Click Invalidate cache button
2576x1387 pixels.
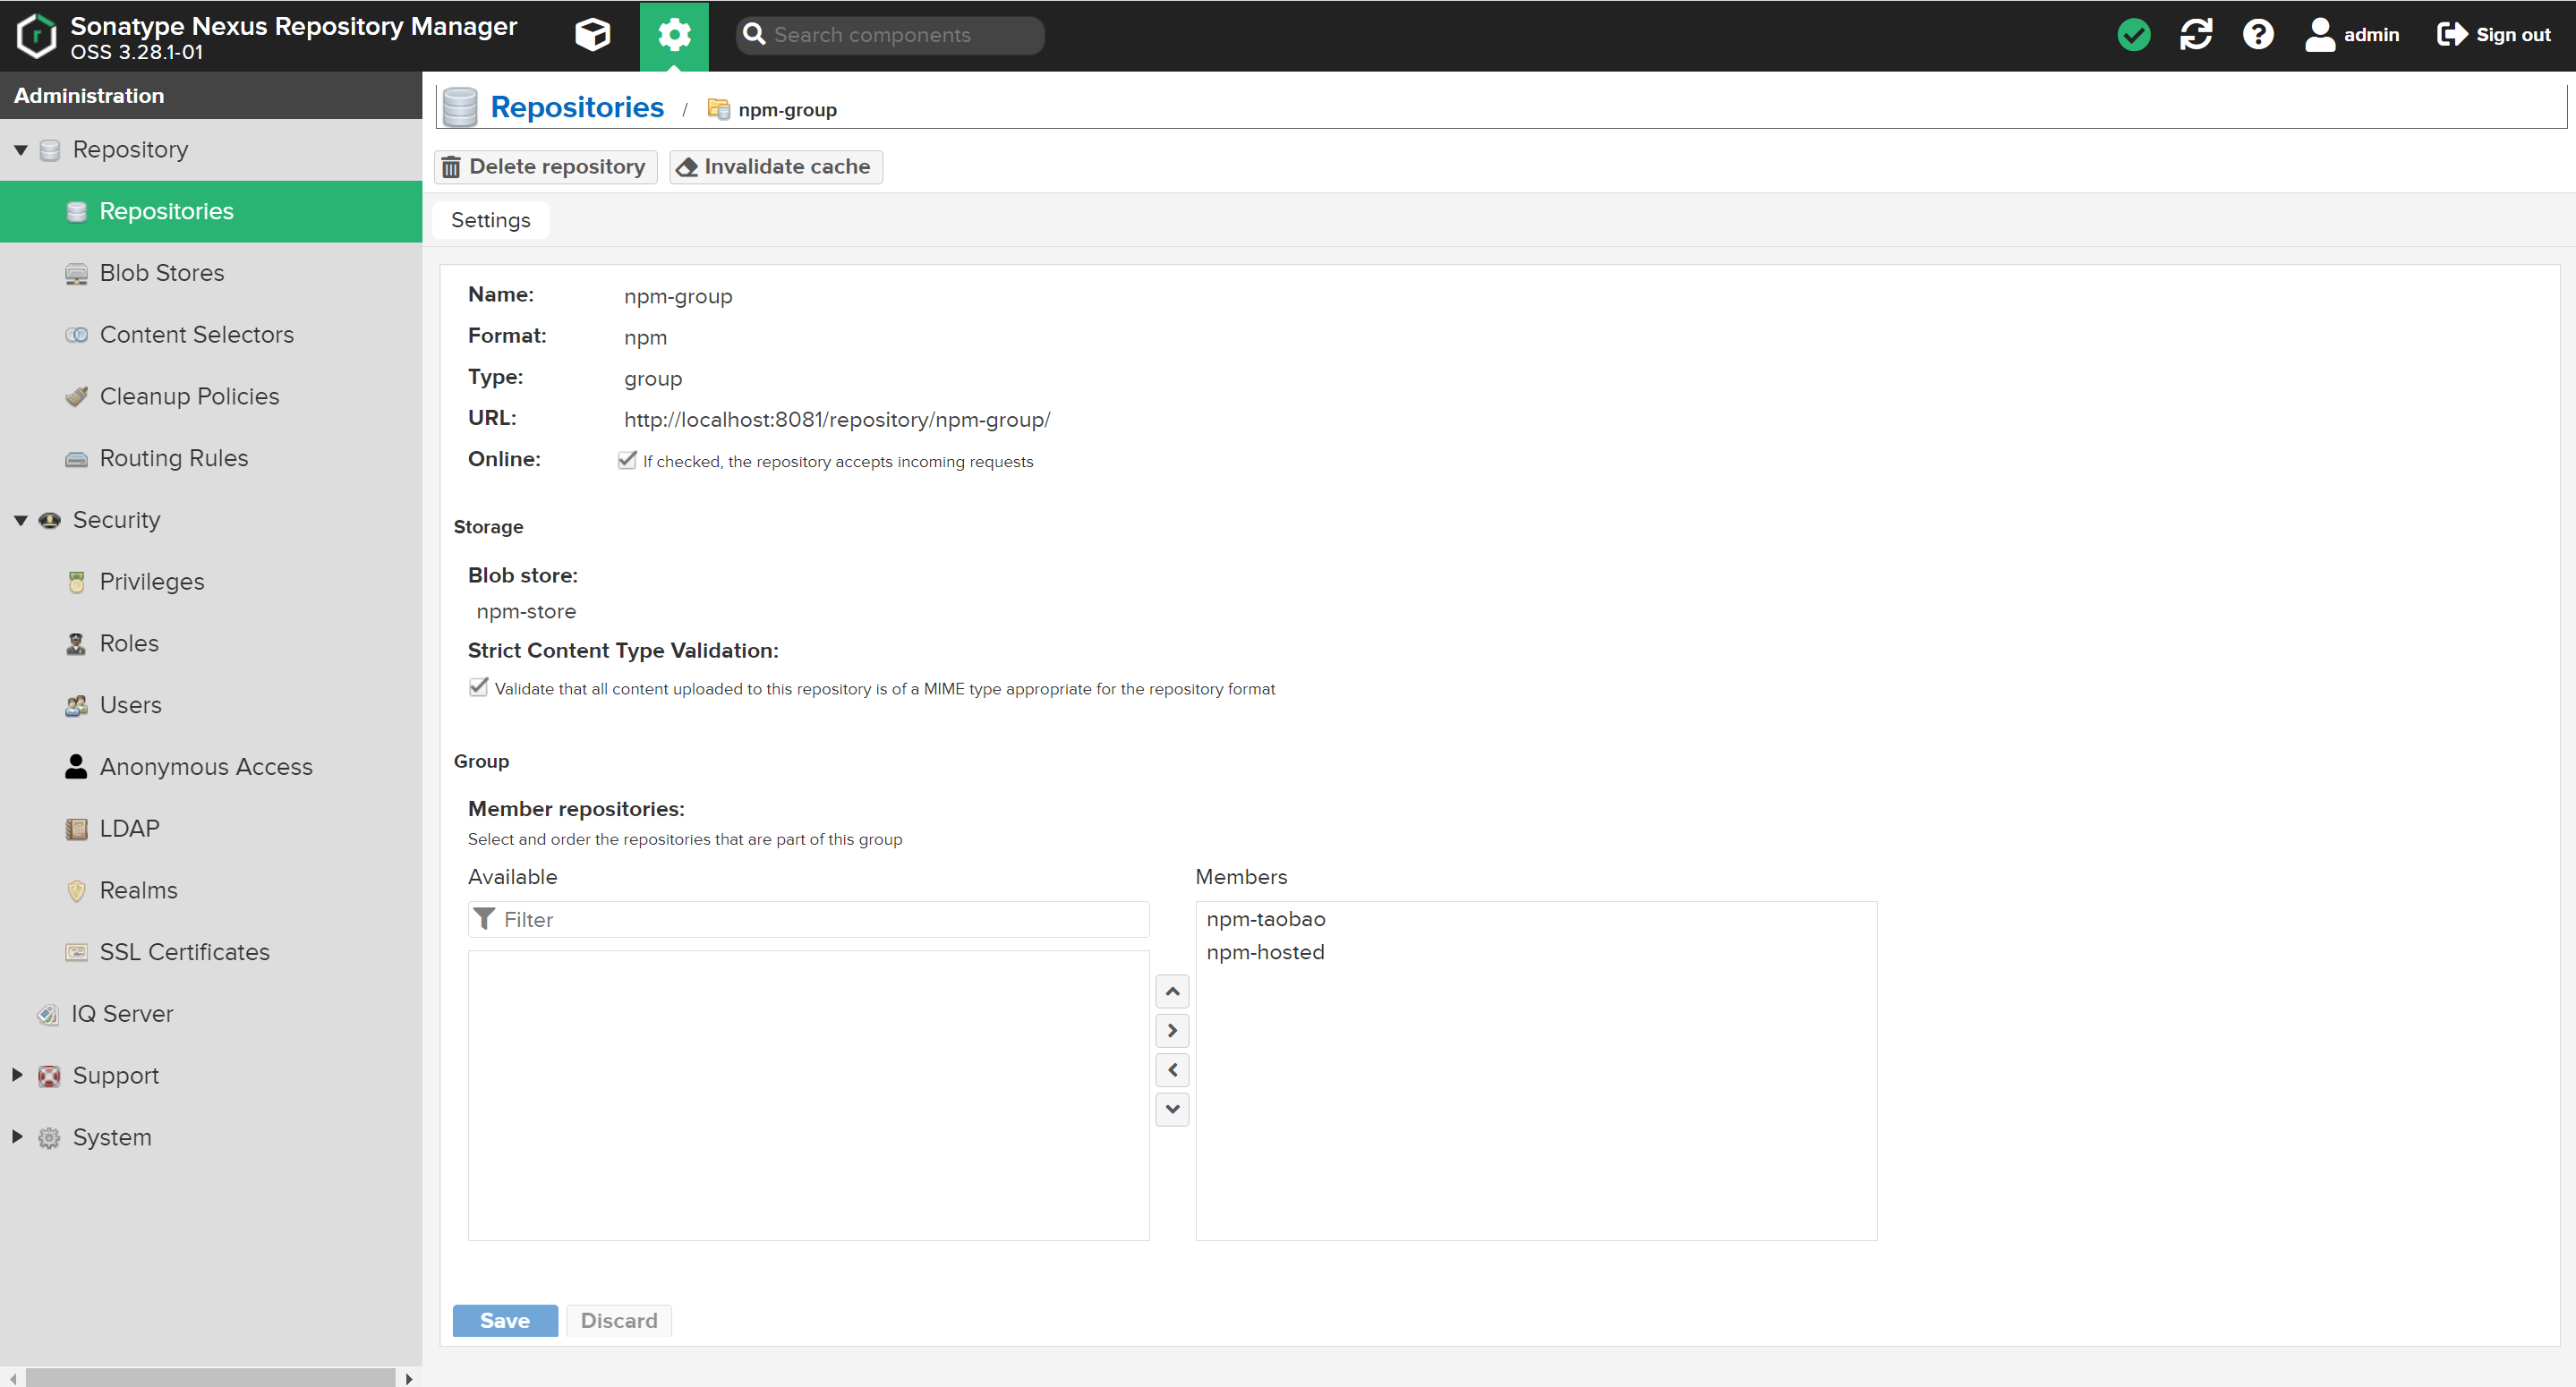(x=775, y=167)
